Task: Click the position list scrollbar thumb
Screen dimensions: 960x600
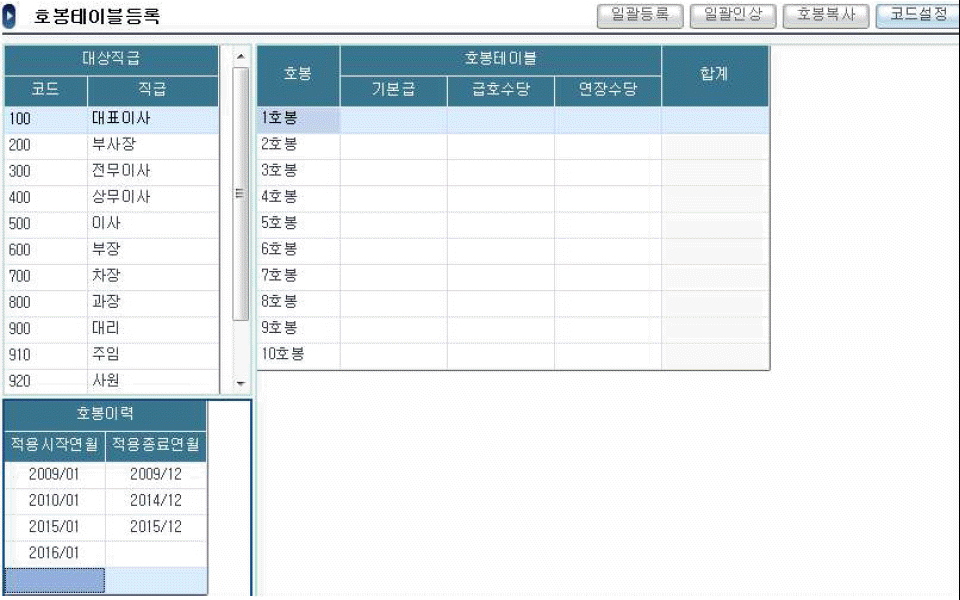Action: click(x=240, y=193)
